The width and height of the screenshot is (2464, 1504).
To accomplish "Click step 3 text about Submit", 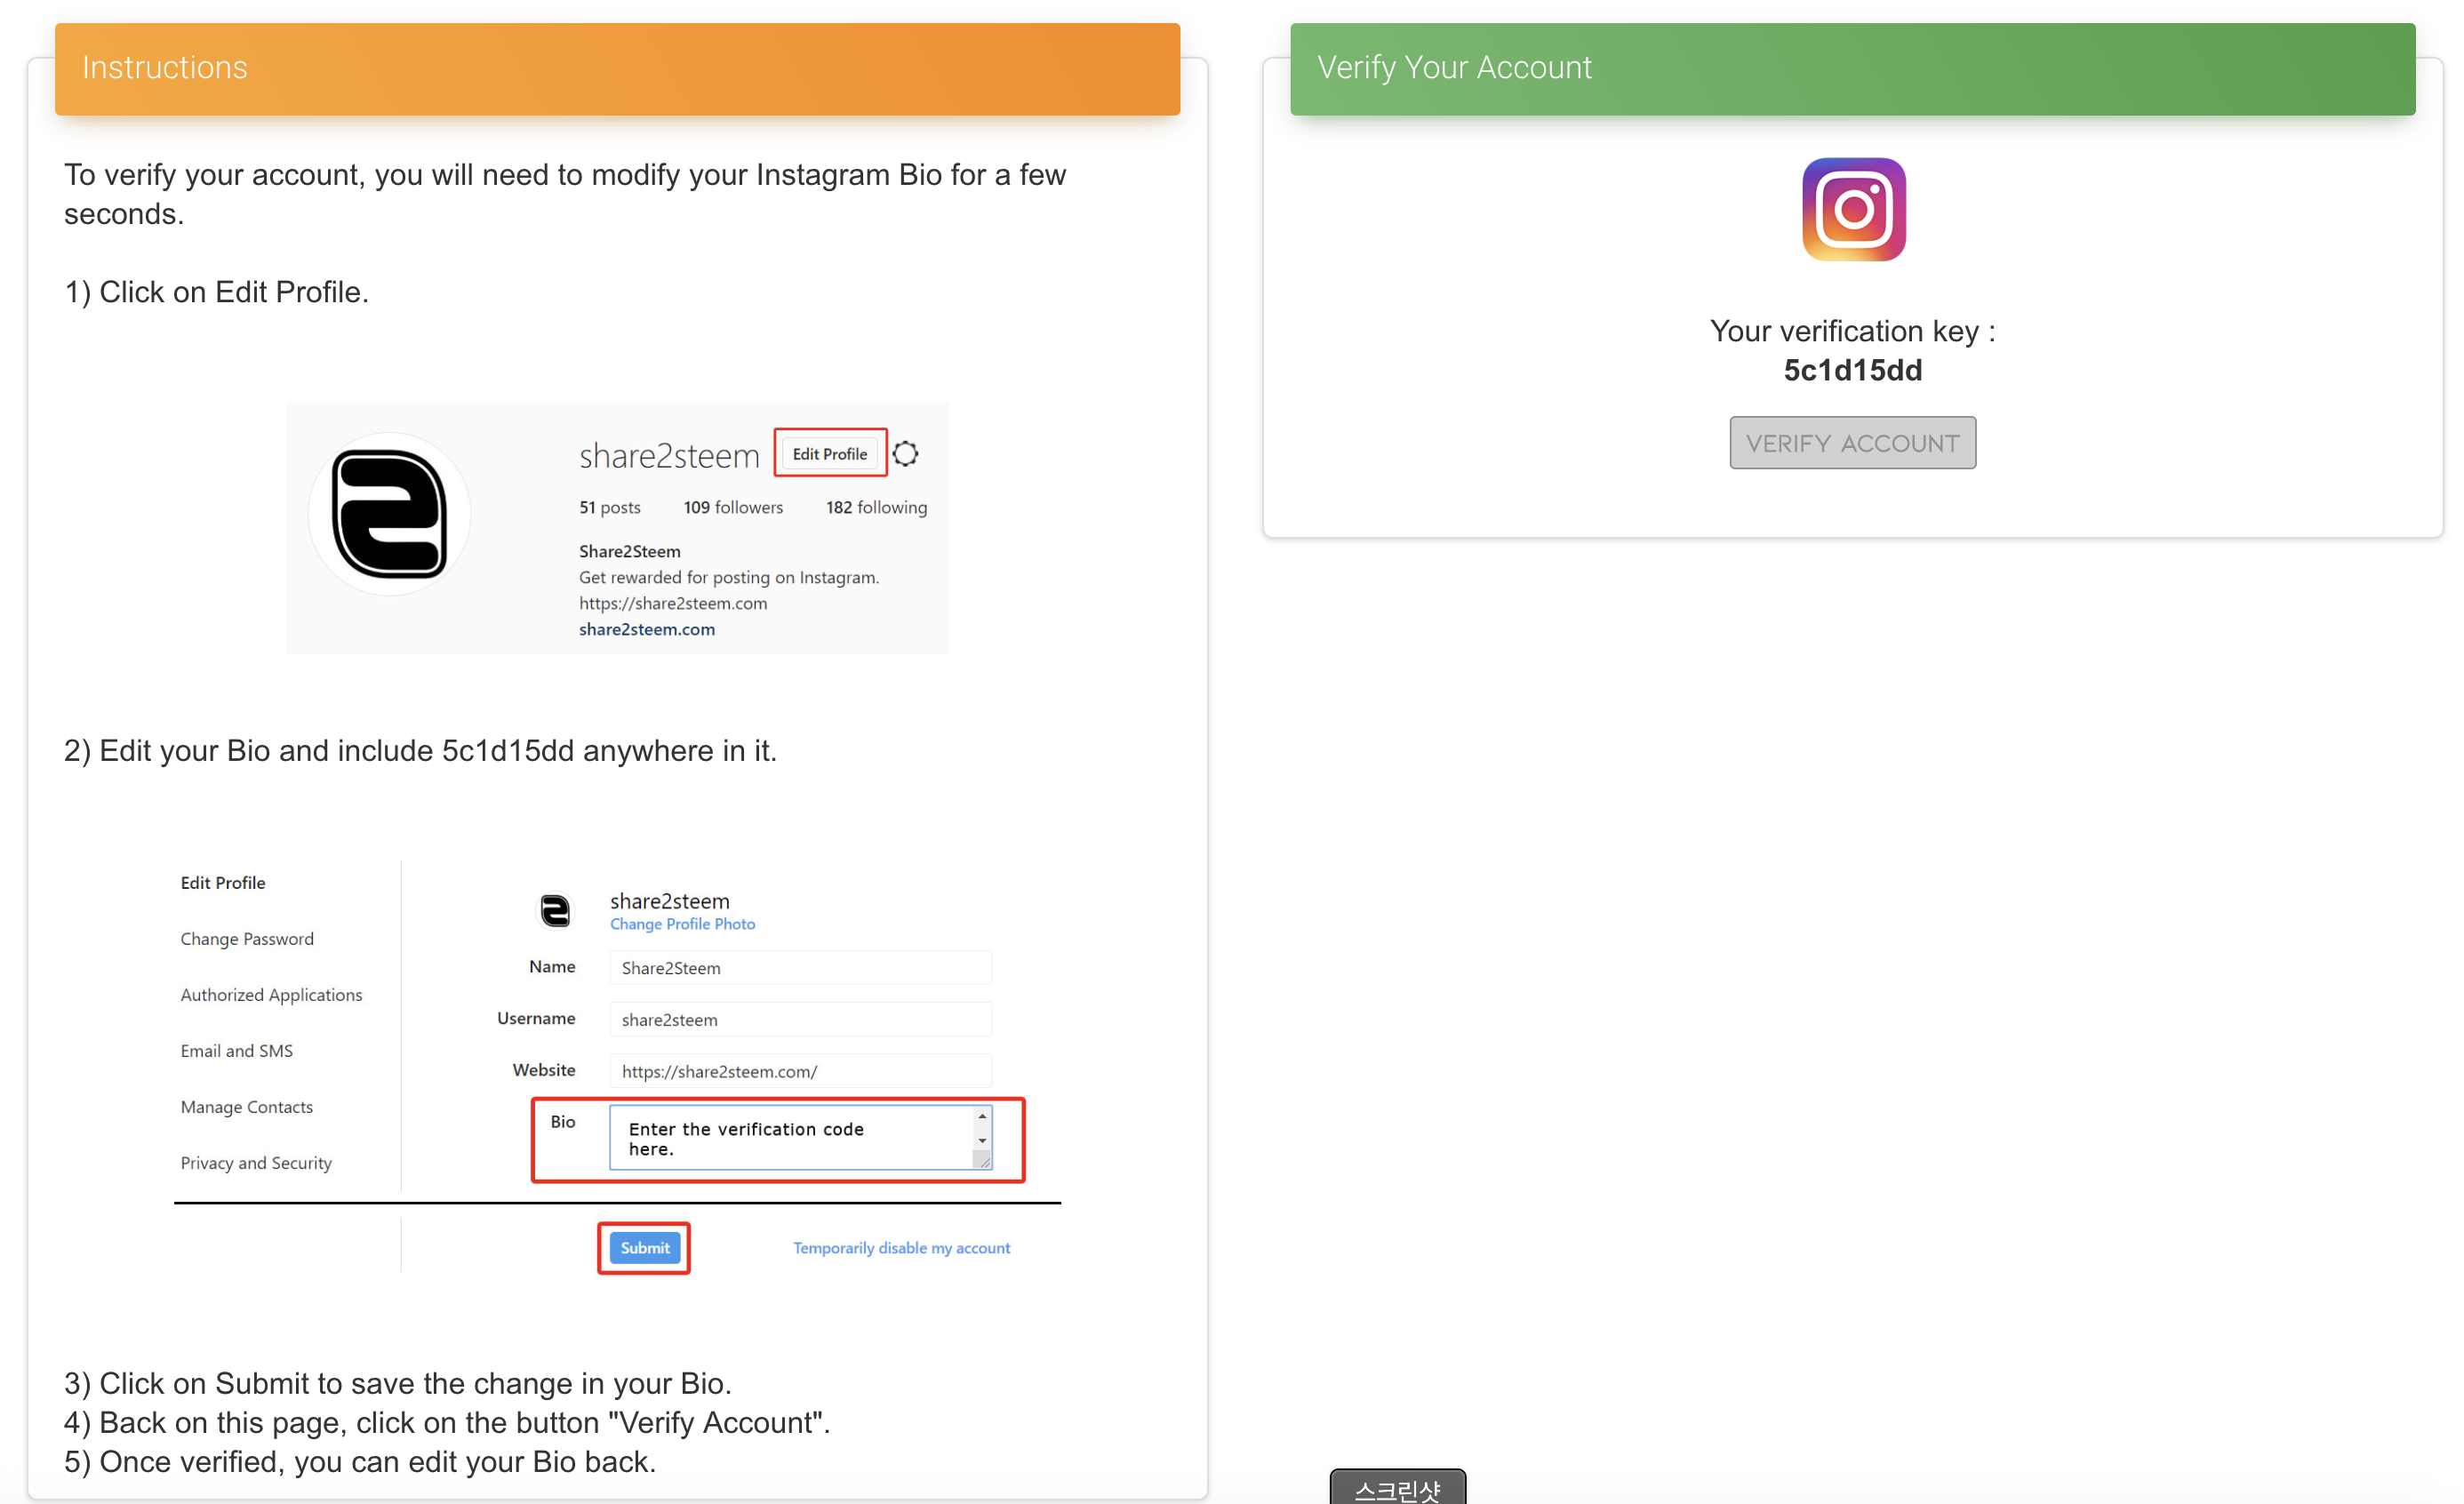I will [x=398, y=1383].
